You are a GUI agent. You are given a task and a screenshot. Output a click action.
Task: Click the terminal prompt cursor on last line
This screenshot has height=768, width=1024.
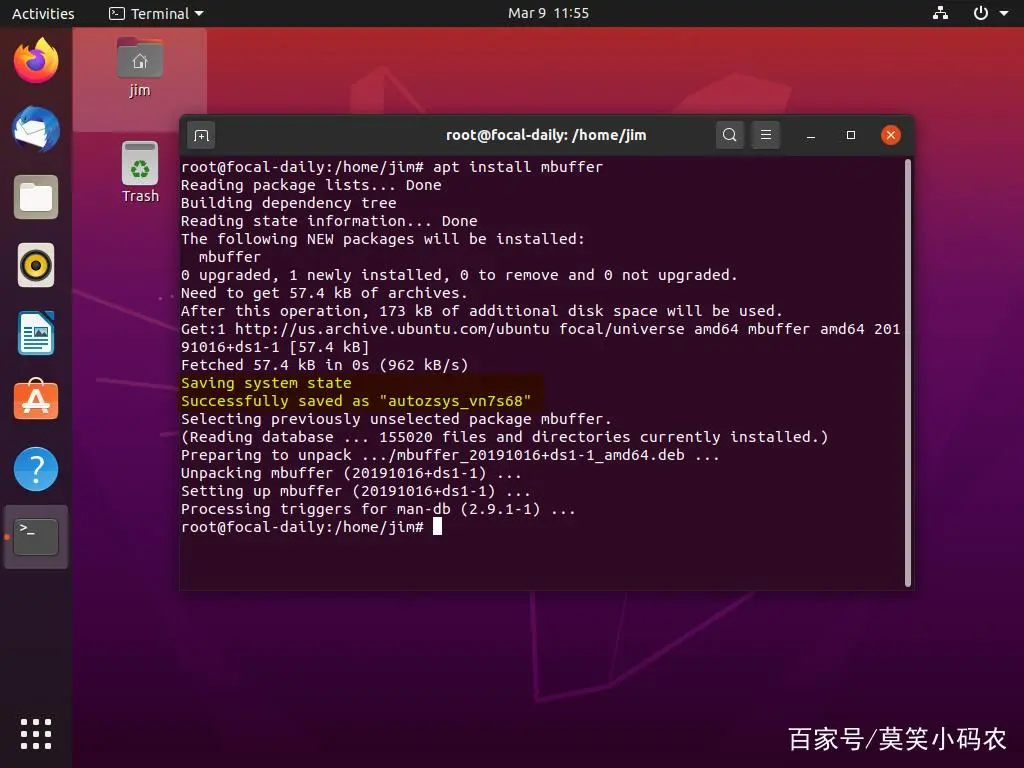coord(438,526)
